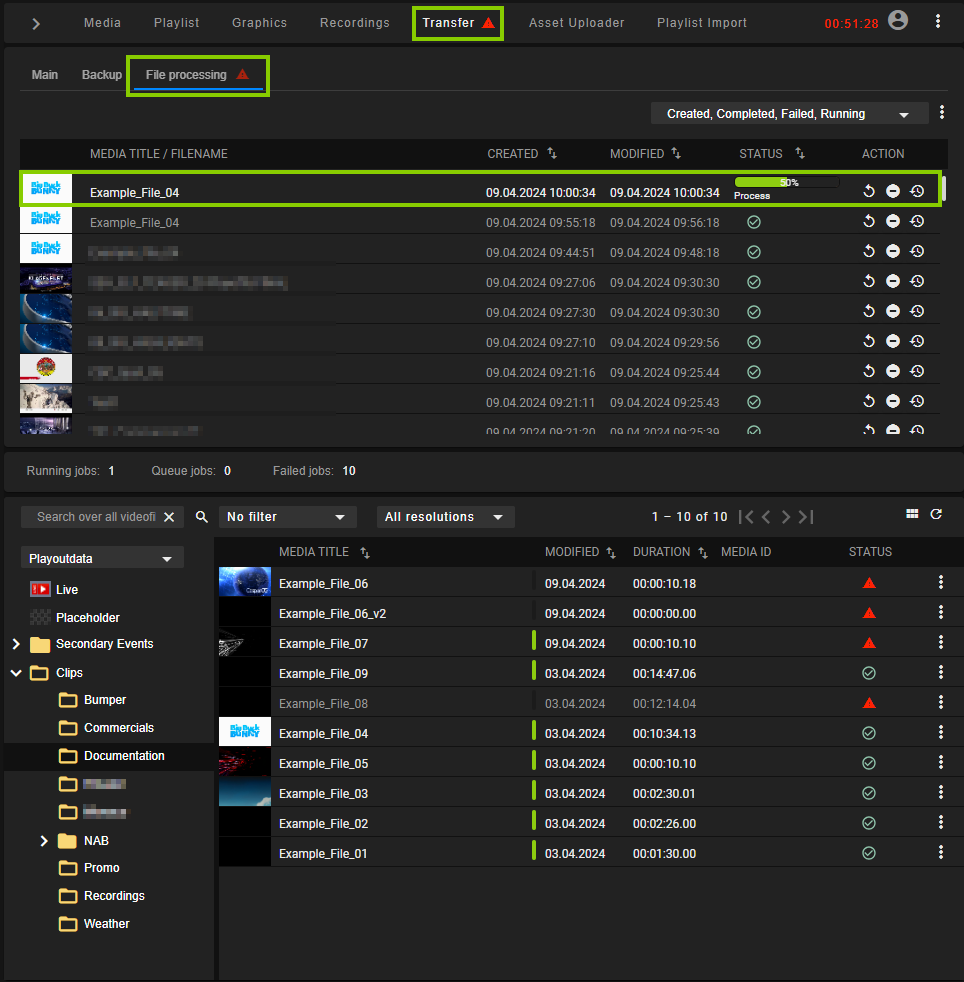Image resolution: width=964 pixels, height=982 pixels.
Task: Refresh the media library list
Action: (x=936, y=513)
